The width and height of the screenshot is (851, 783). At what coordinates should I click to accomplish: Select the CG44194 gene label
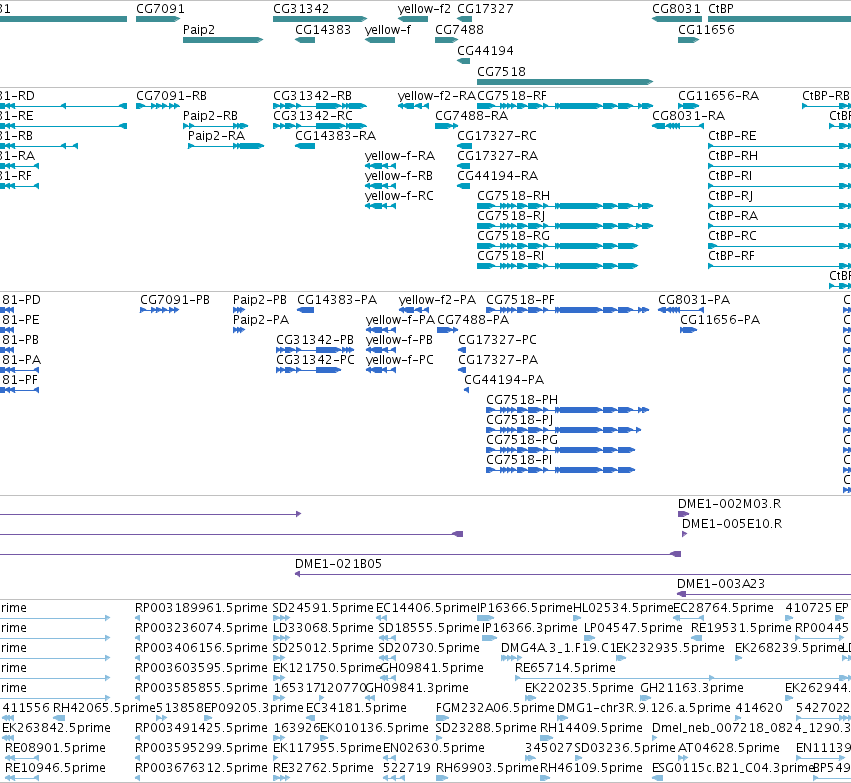(485, 50)
